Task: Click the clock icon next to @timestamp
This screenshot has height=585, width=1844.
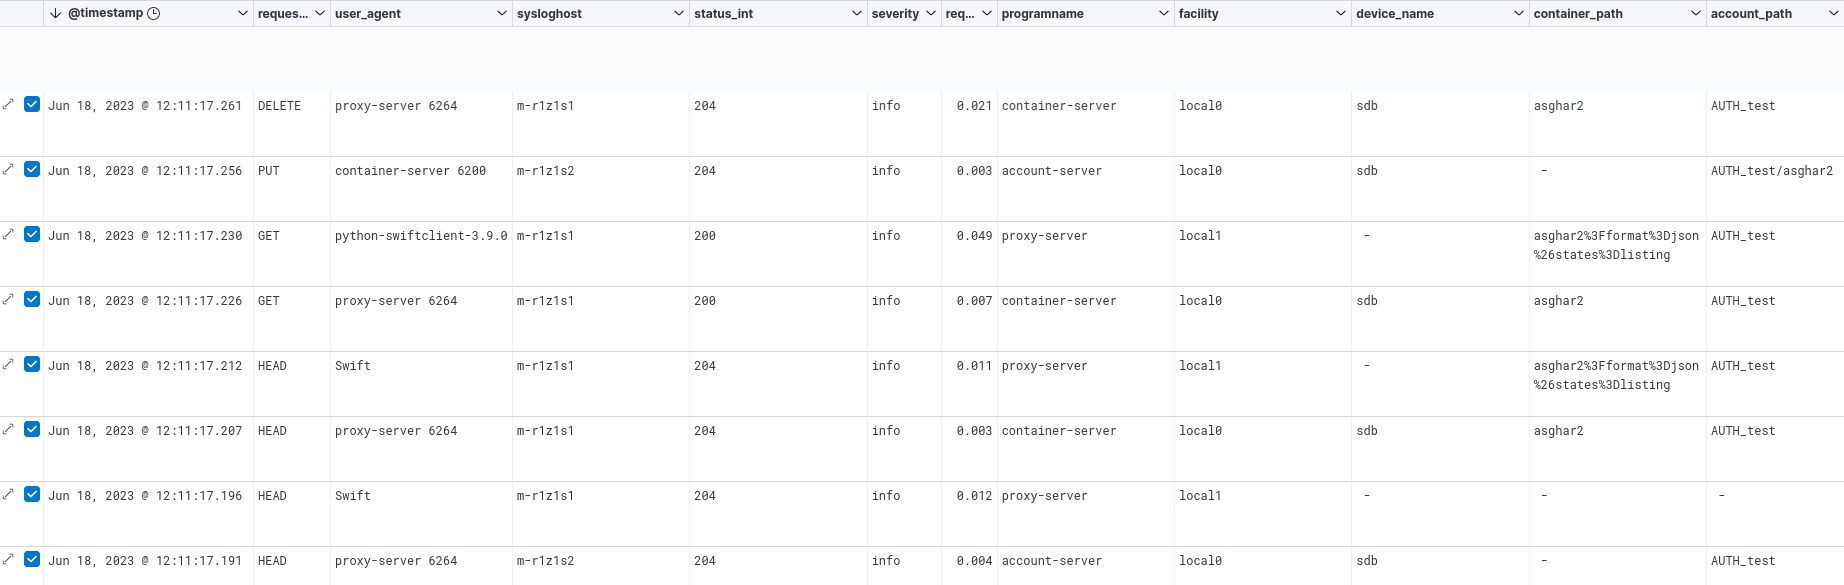Action: click(x=154, y=13)
